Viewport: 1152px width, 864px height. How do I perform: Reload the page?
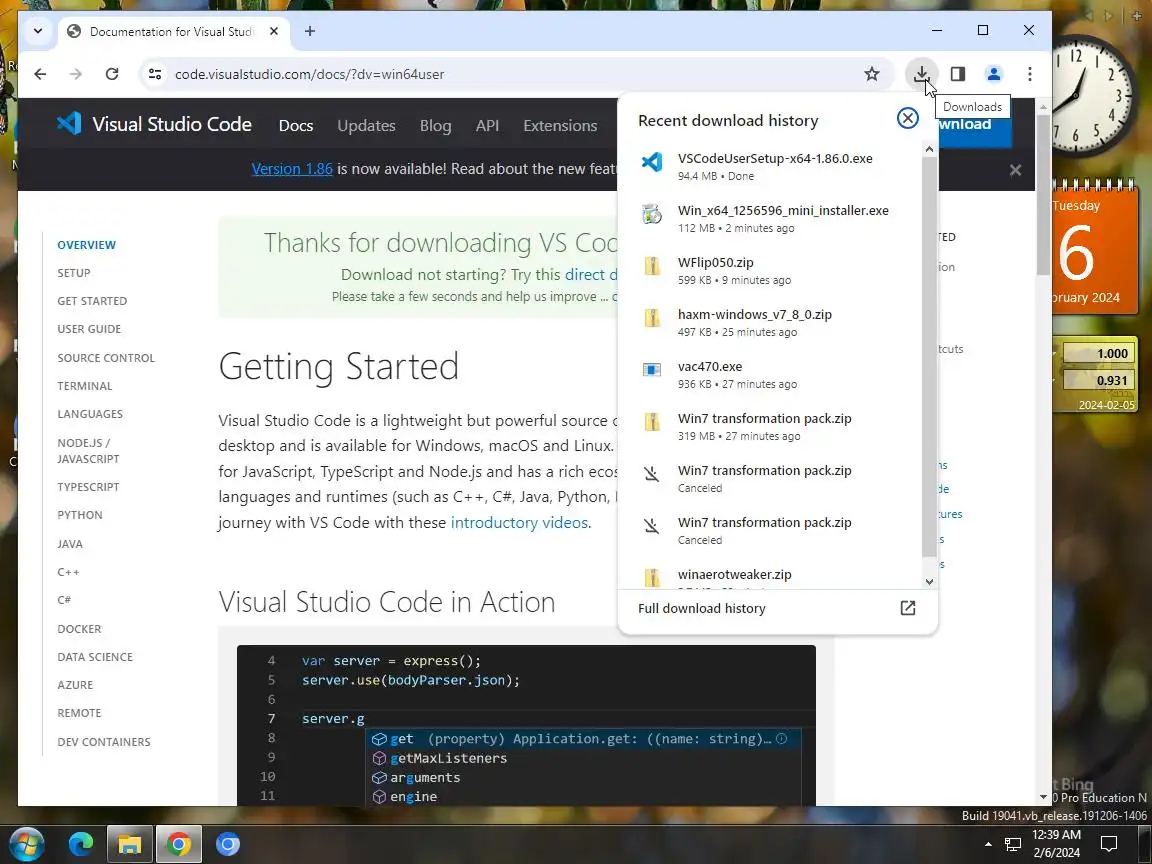tap(112, 74)
